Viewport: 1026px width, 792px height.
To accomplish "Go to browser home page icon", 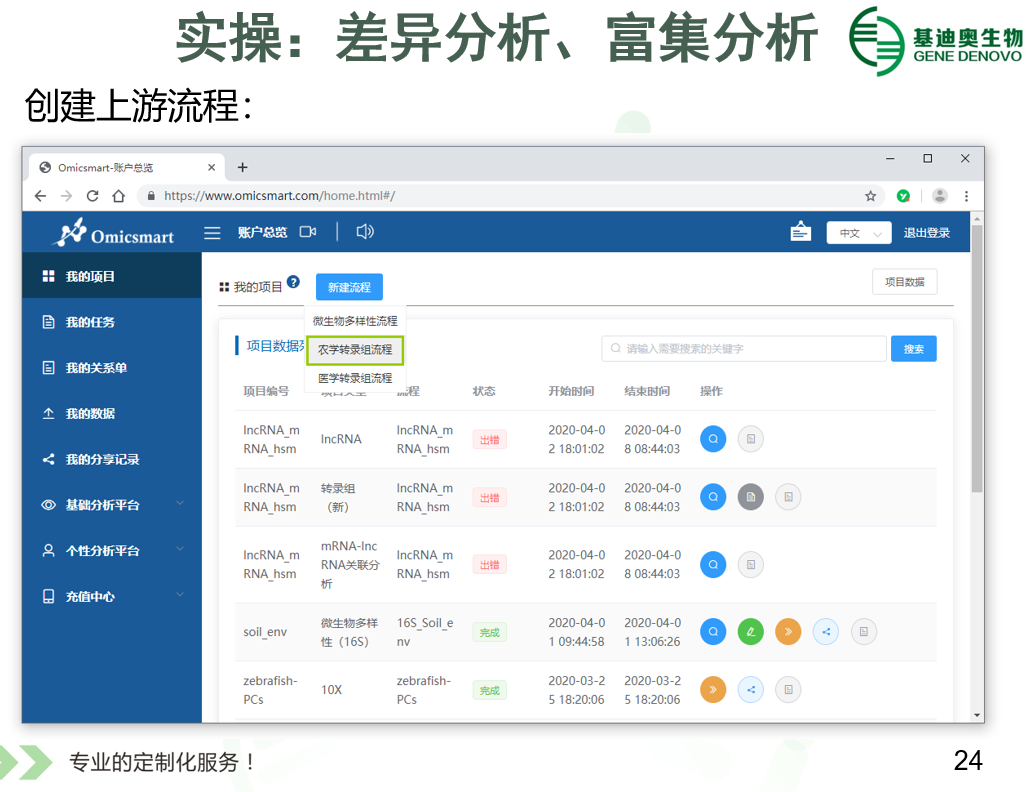I will click(118, 196).
